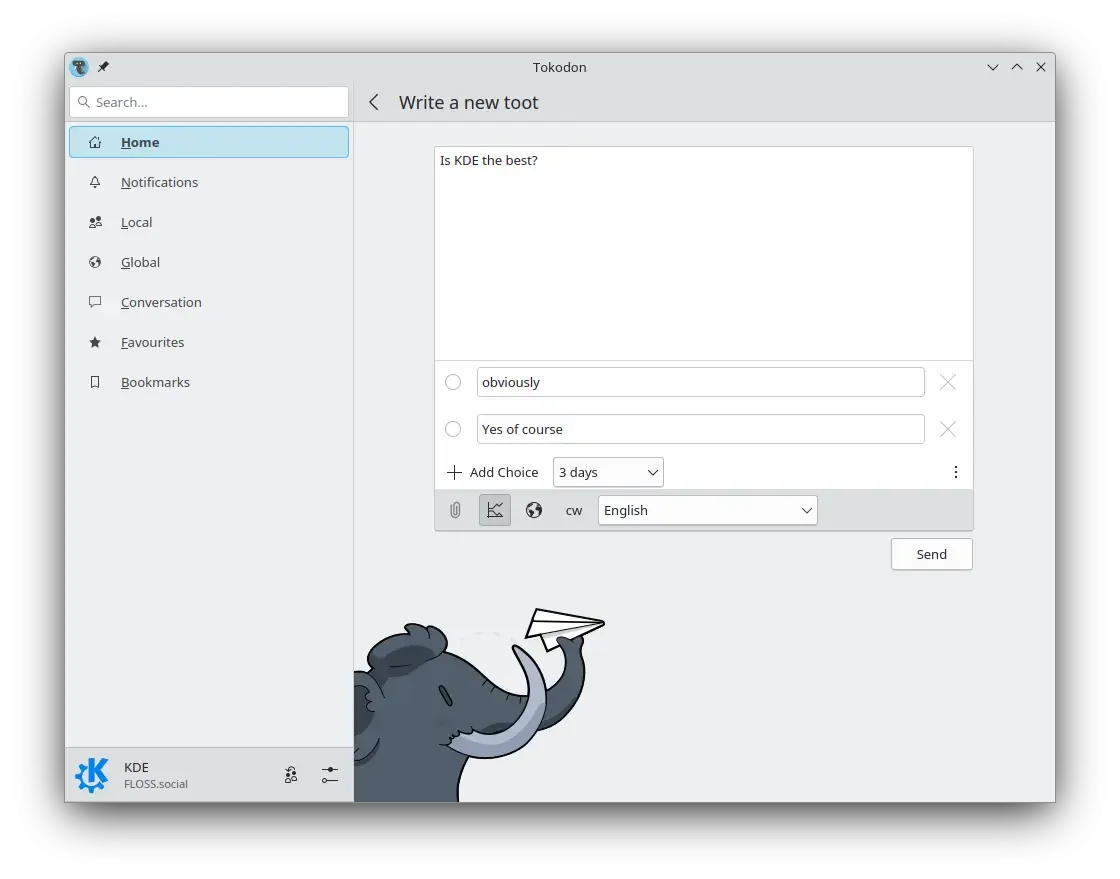Click the attach file paperclip icon
1120x879 pixels.
(455, 510)
